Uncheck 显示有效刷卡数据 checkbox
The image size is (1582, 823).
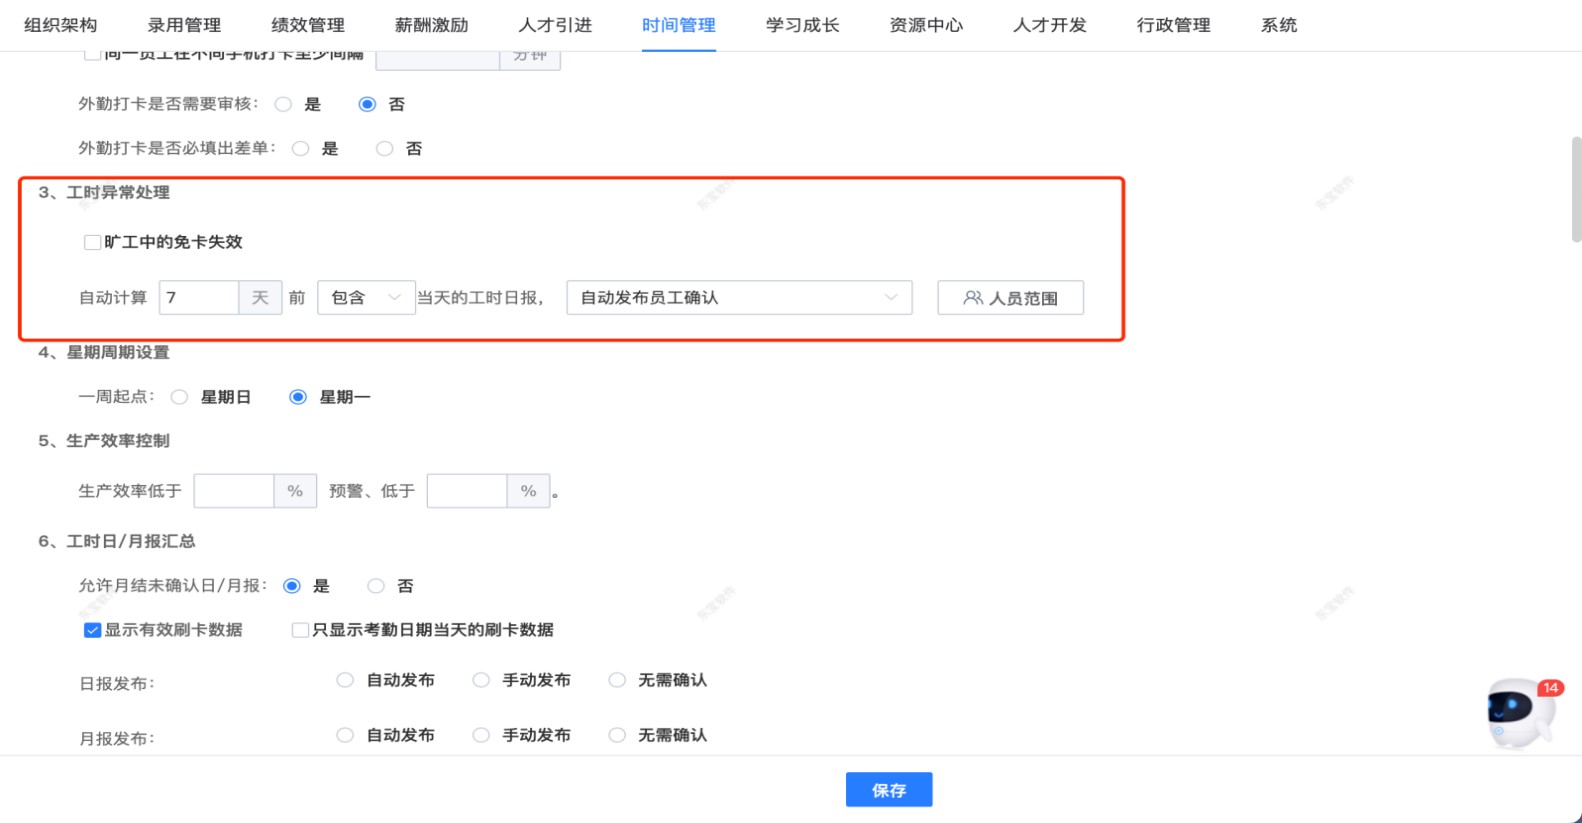click(92, 630)
